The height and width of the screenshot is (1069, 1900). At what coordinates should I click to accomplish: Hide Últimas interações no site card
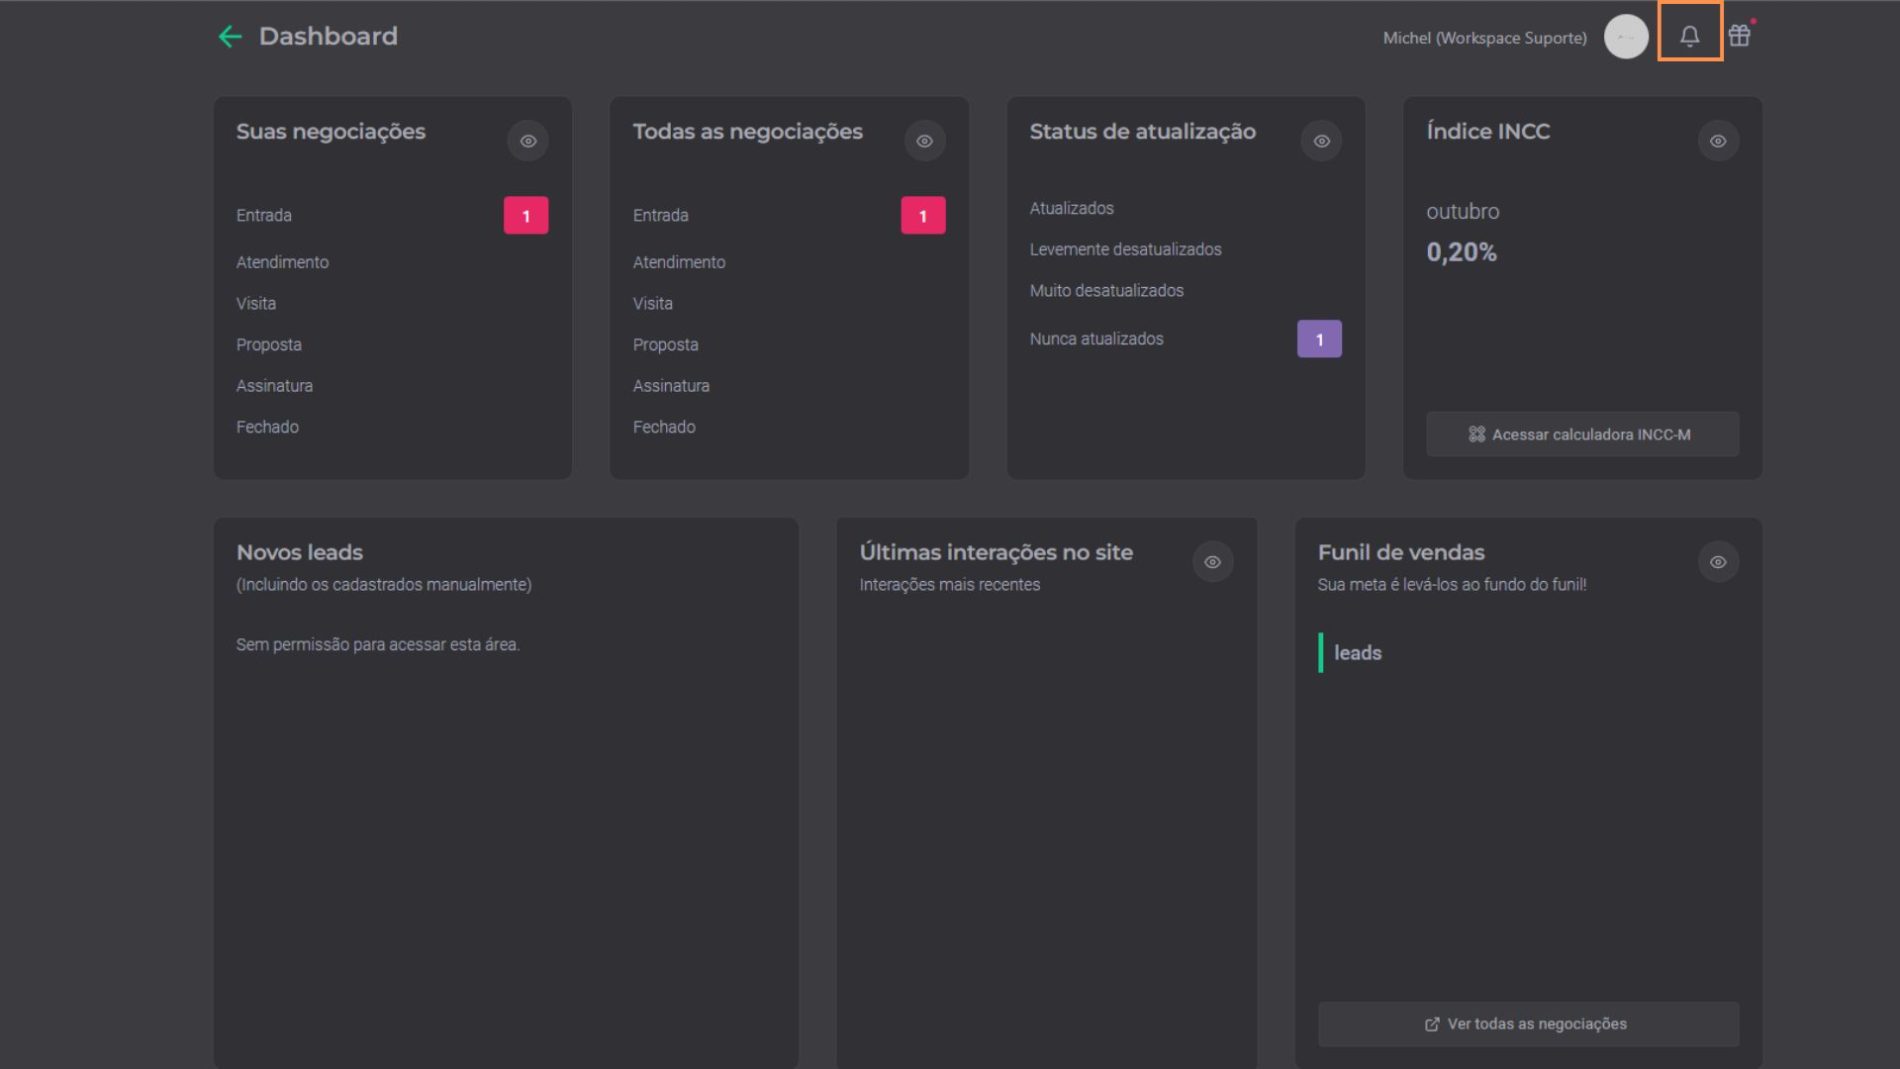(1212, 562)
